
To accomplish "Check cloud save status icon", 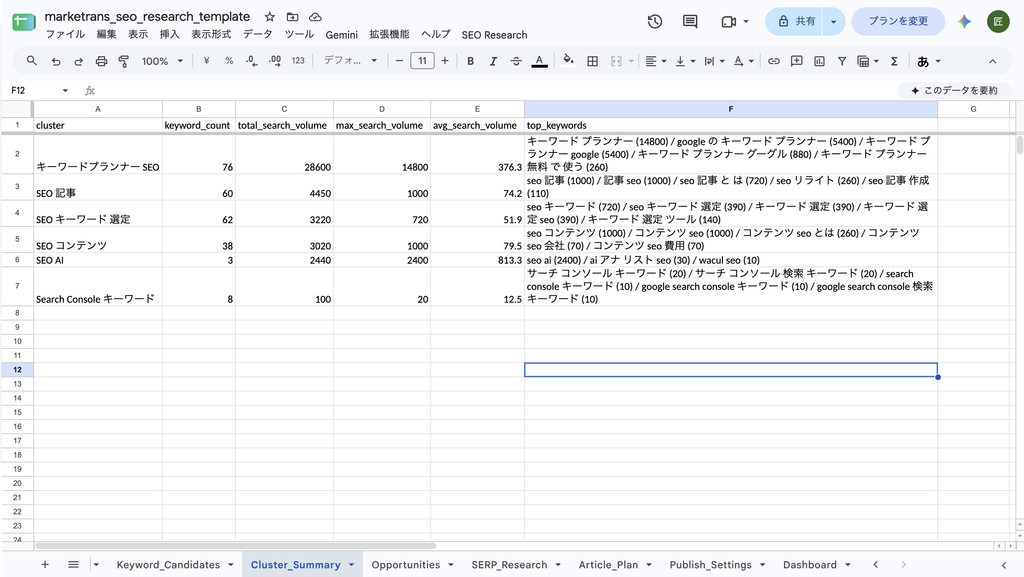I will coord(315,17).
